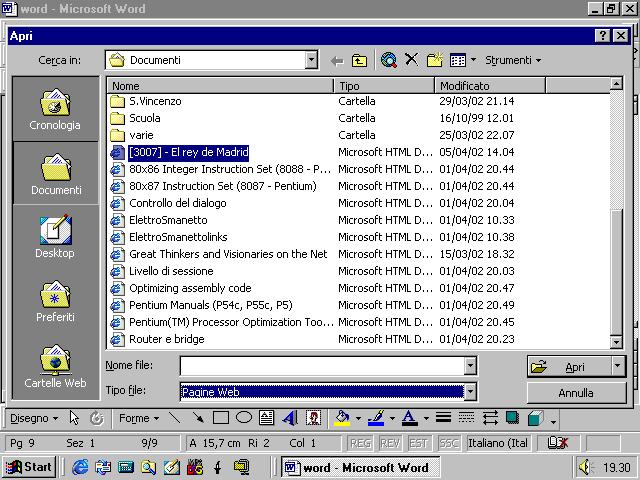This screenshot has width=640, height=480.
Task: Apply fill color with the paint bucket
Action: [342, 418]
